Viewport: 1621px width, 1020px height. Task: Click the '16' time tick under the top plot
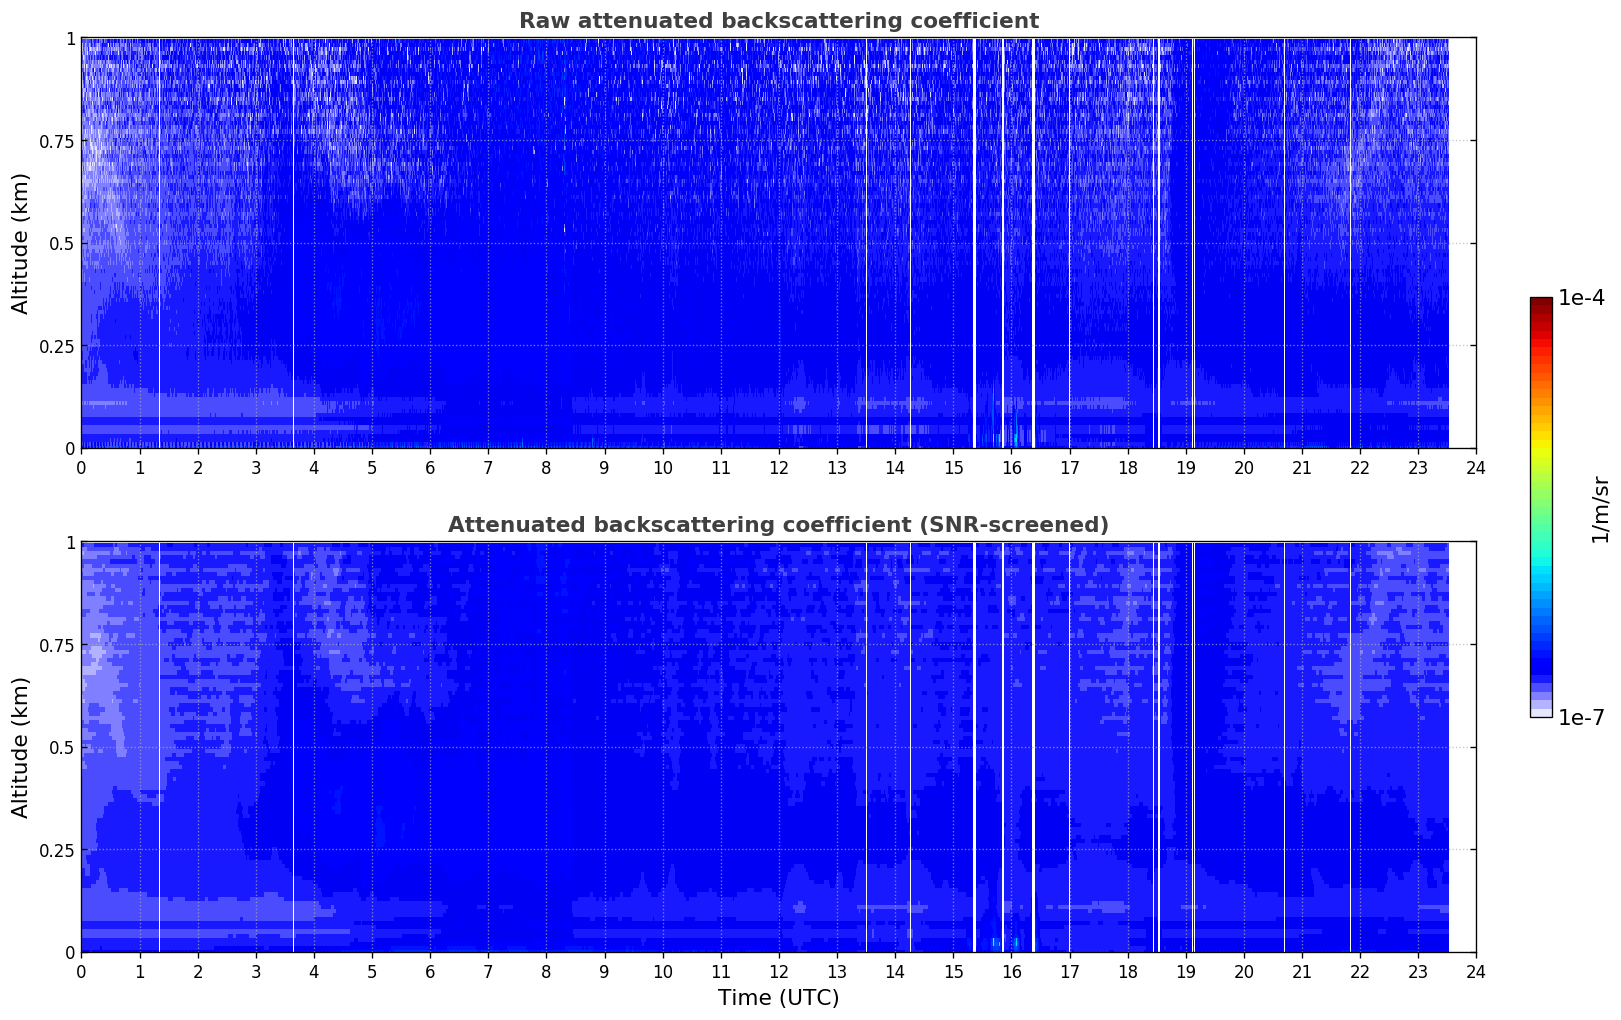[1011, 467]
